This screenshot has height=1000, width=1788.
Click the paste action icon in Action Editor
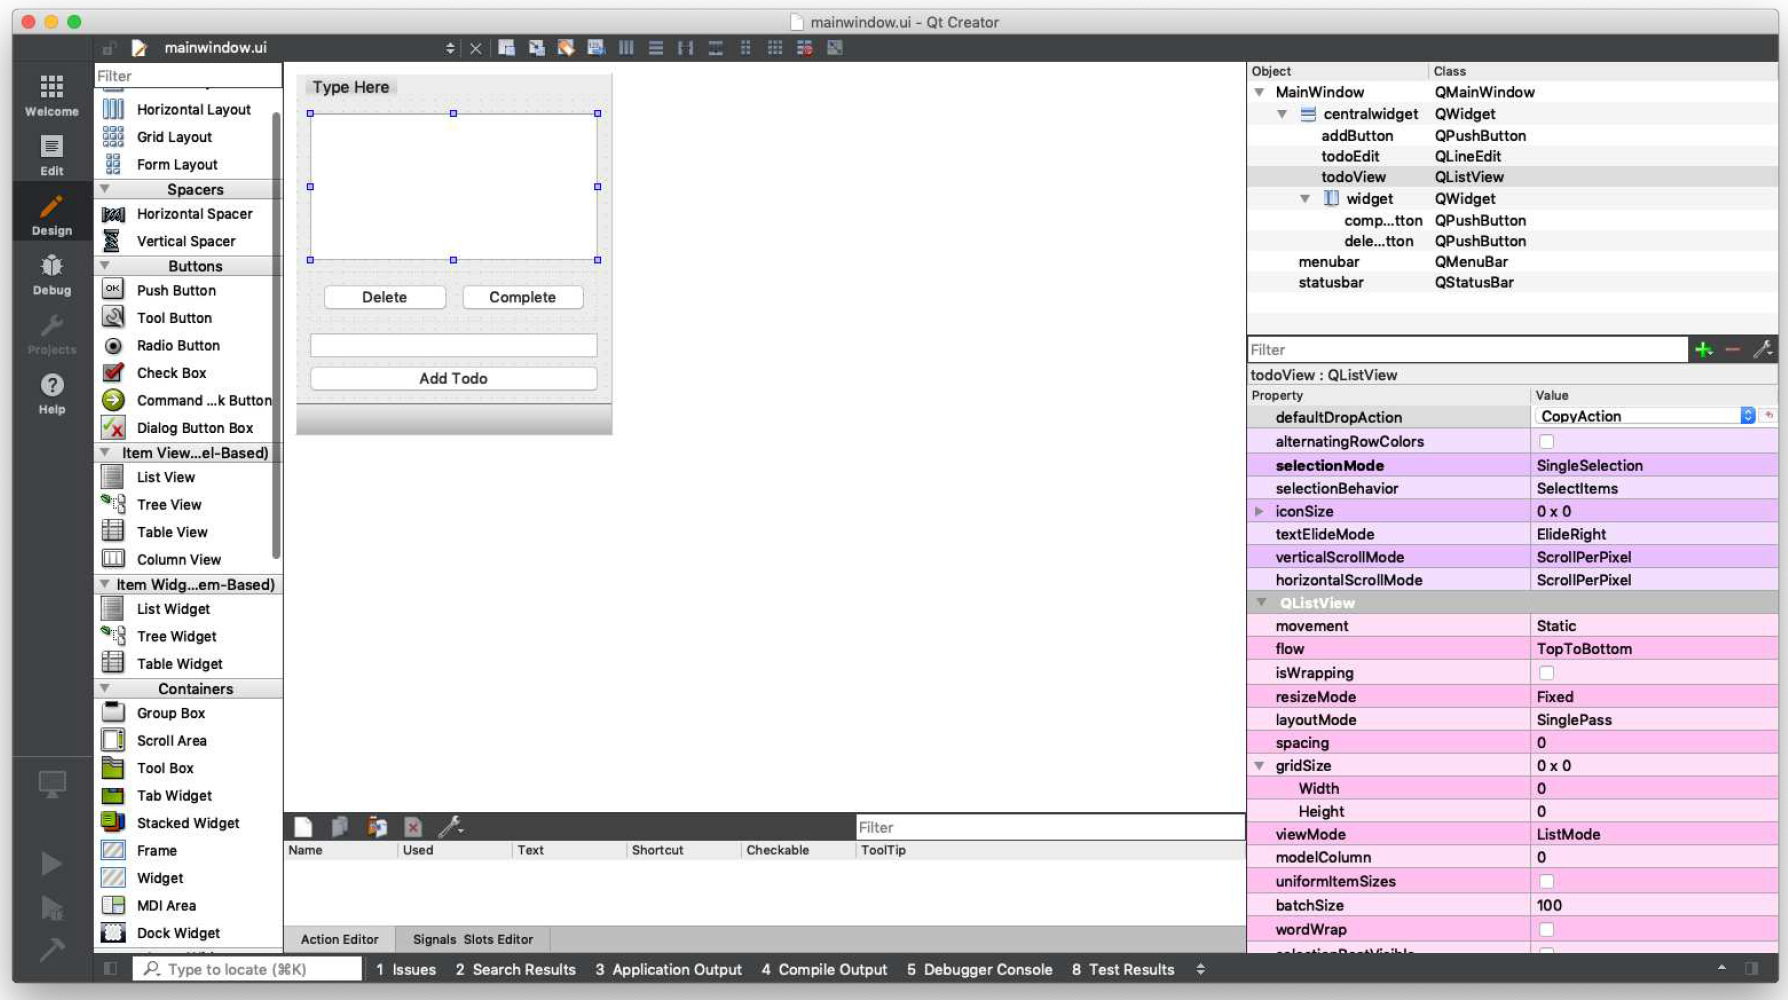[377, 827]
